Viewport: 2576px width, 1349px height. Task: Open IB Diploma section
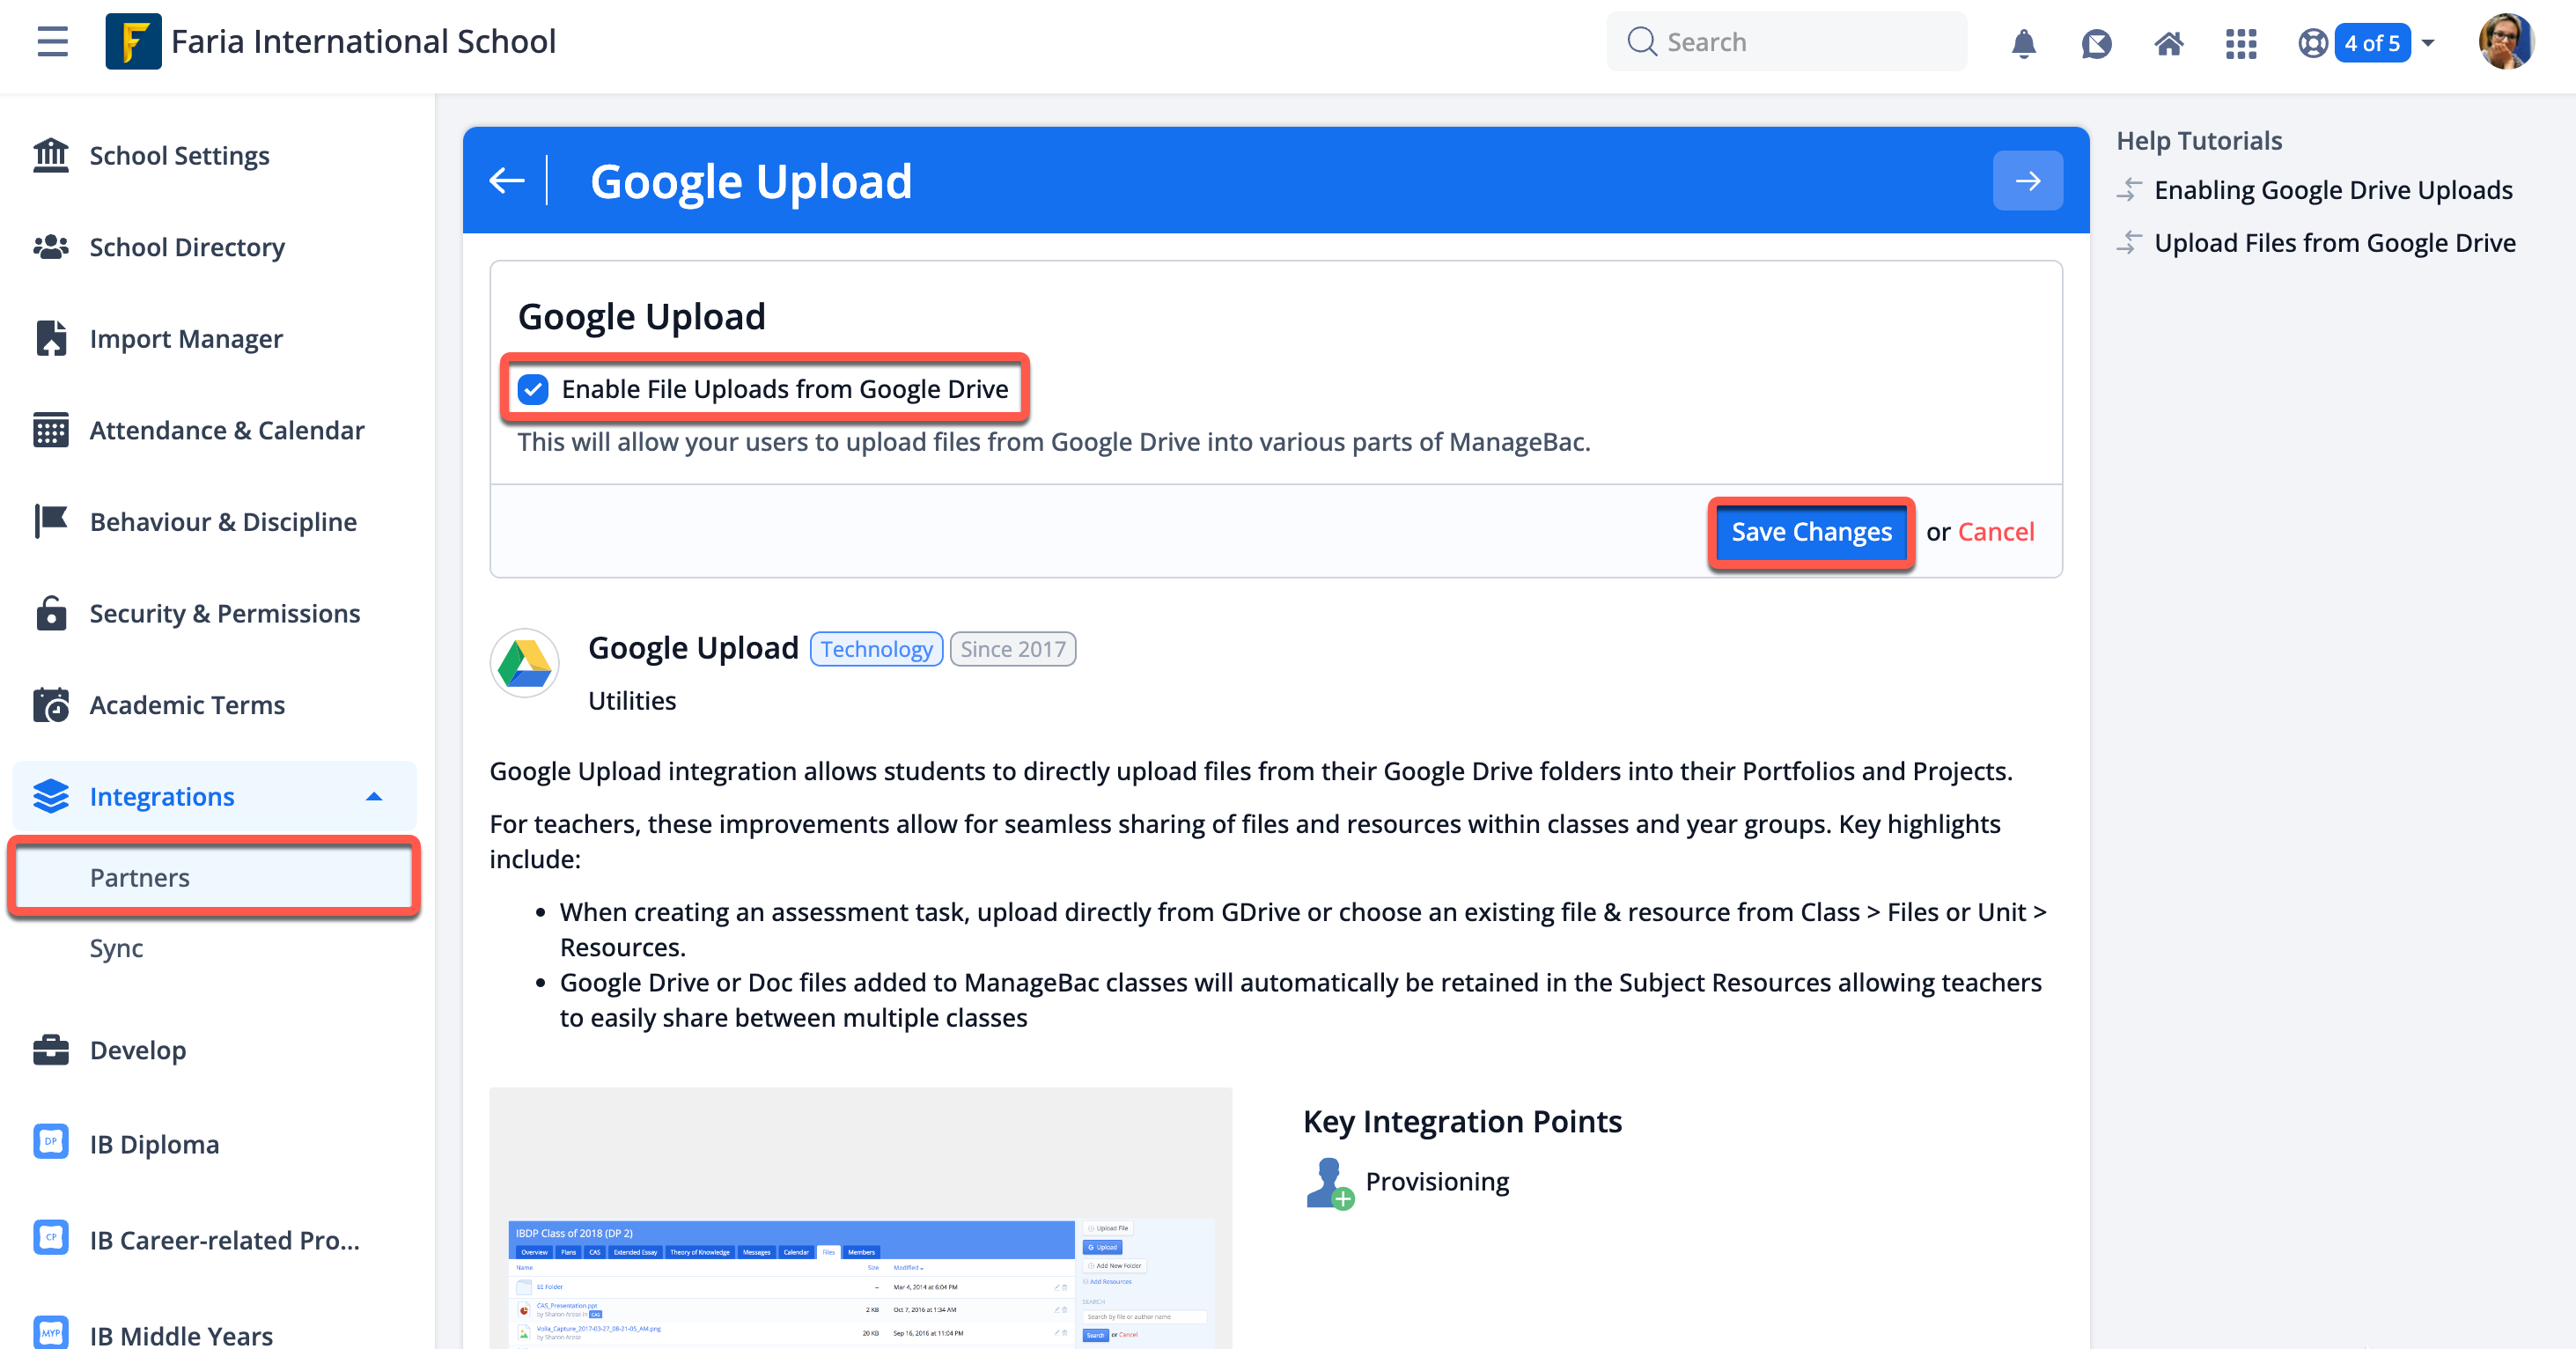pos(154,1144)
